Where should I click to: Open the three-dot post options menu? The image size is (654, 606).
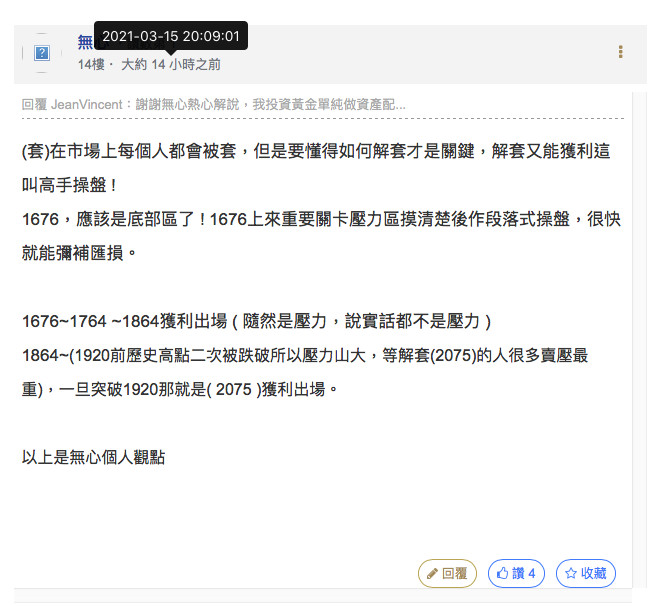click(620, 52)
